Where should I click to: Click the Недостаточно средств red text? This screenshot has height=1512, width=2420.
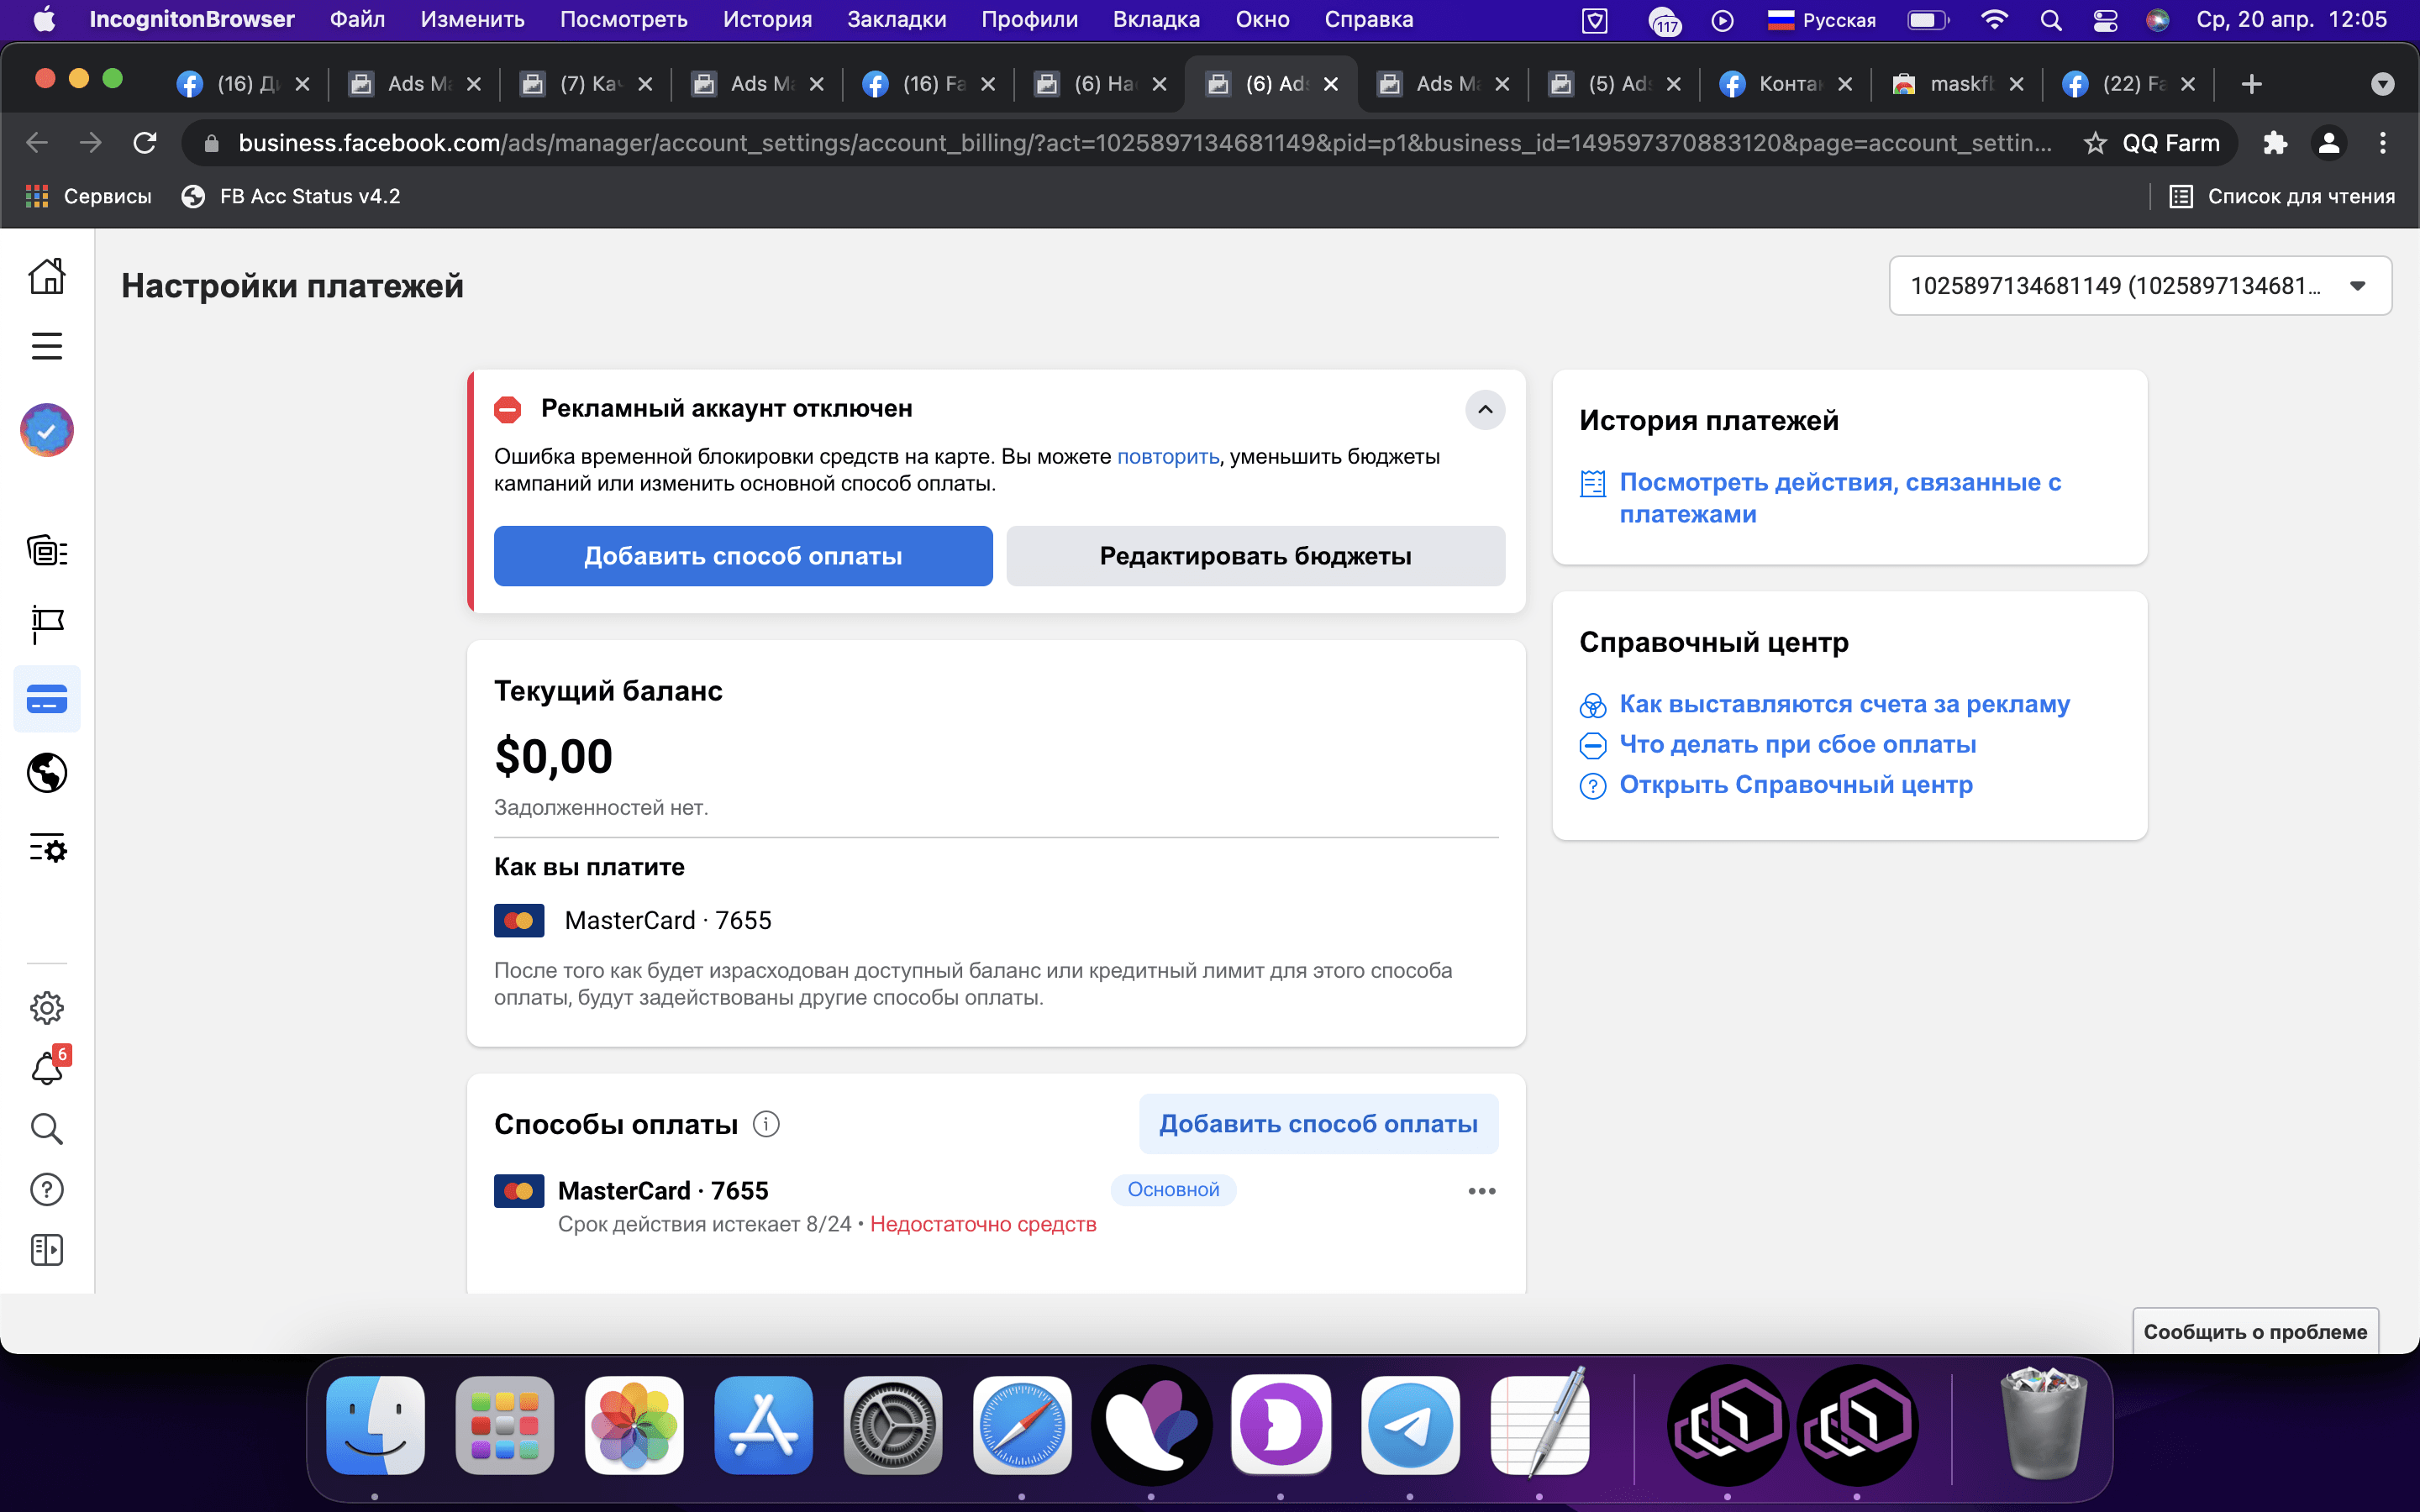(983, 1225)
